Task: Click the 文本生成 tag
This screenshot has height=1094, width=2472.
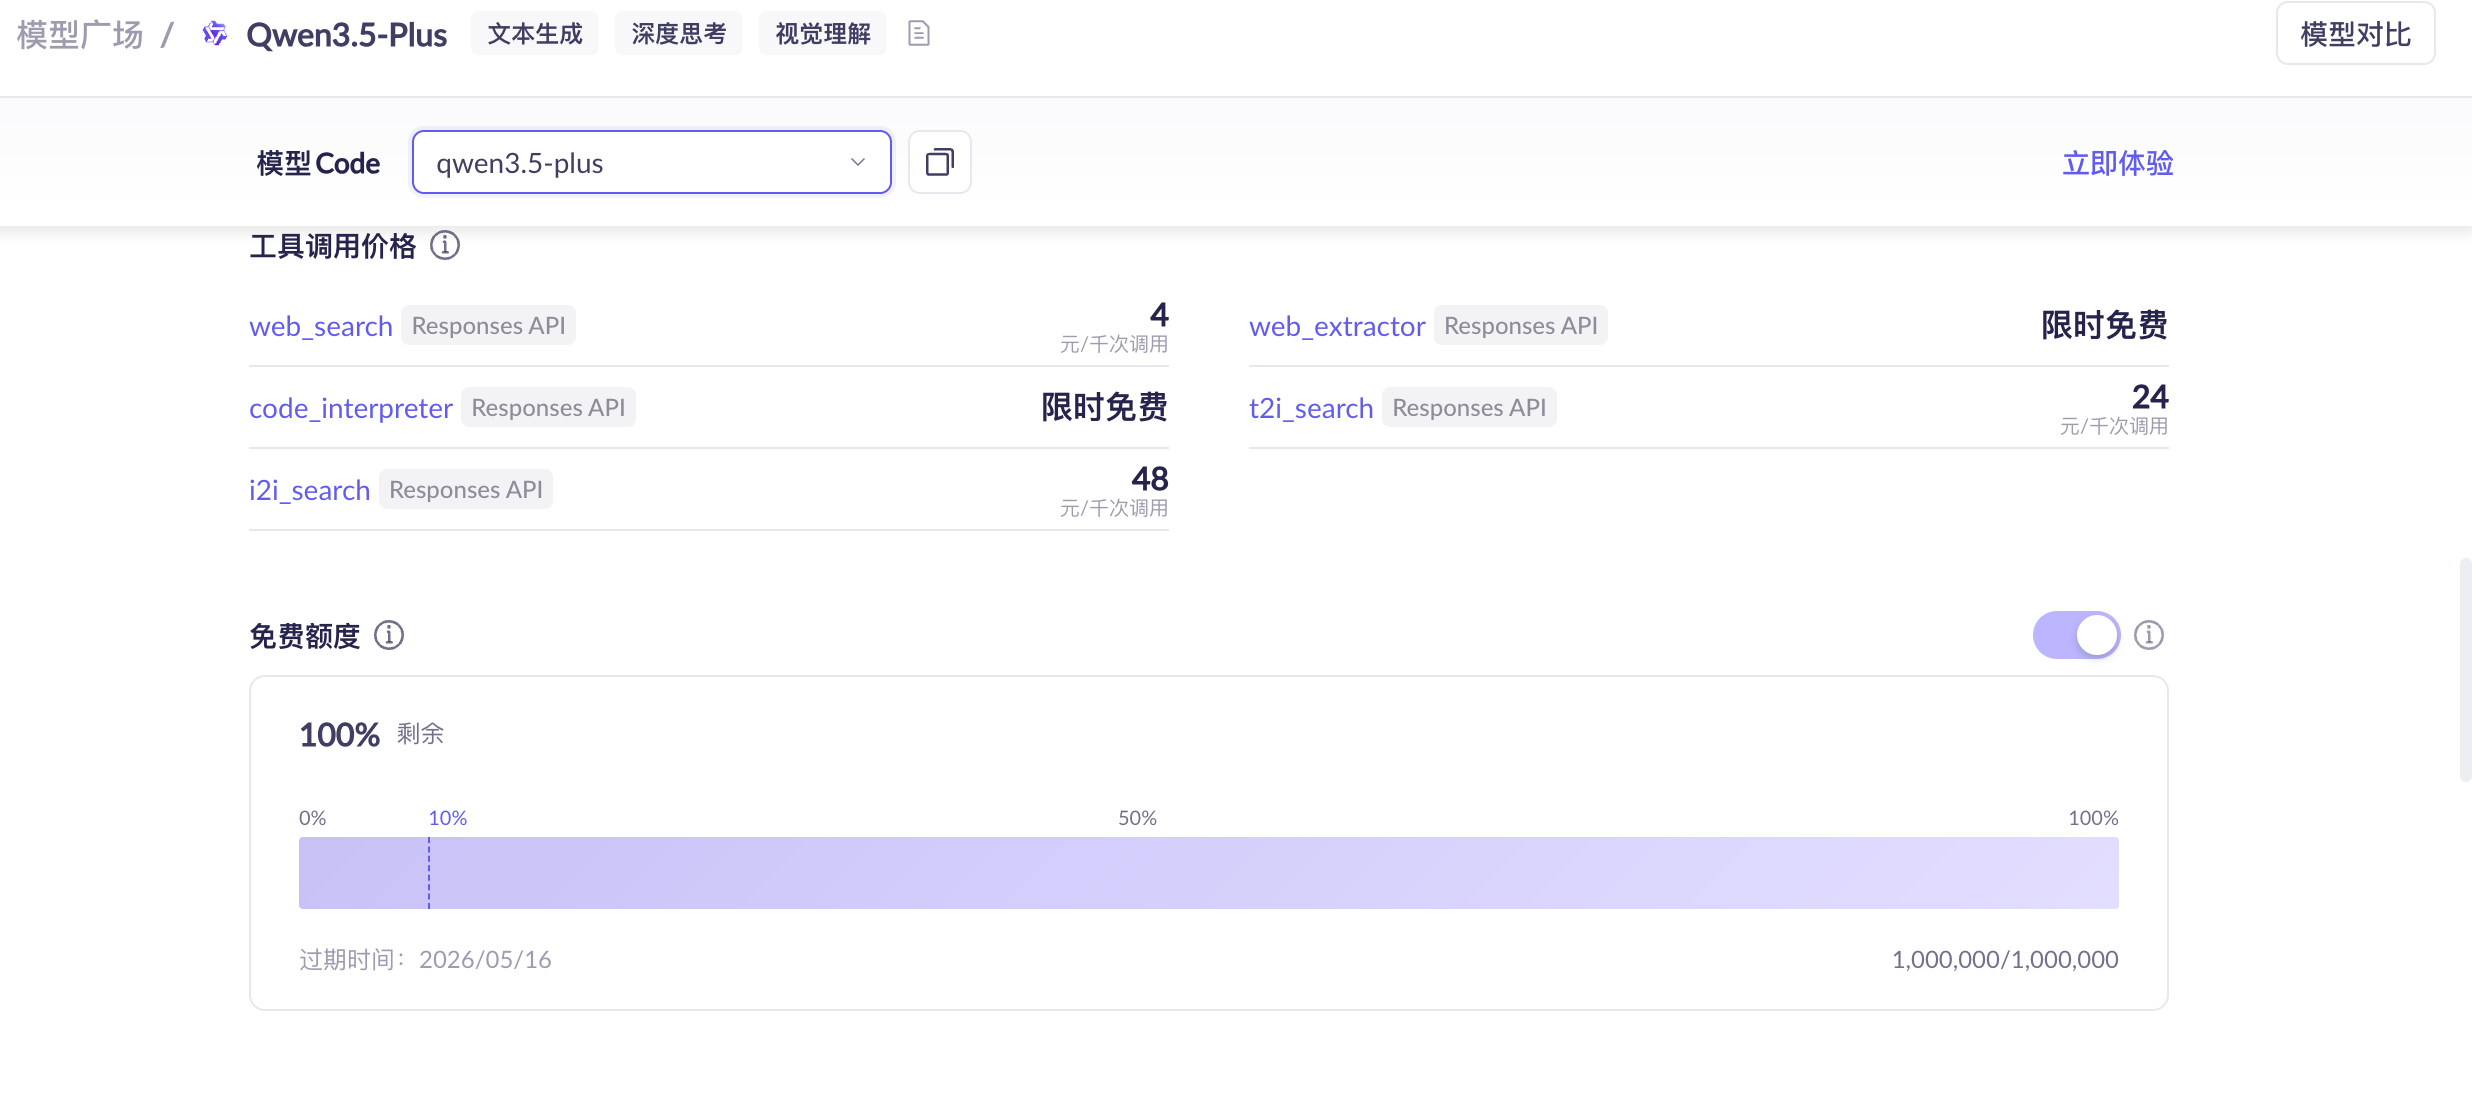Action: tap(534, 34)
